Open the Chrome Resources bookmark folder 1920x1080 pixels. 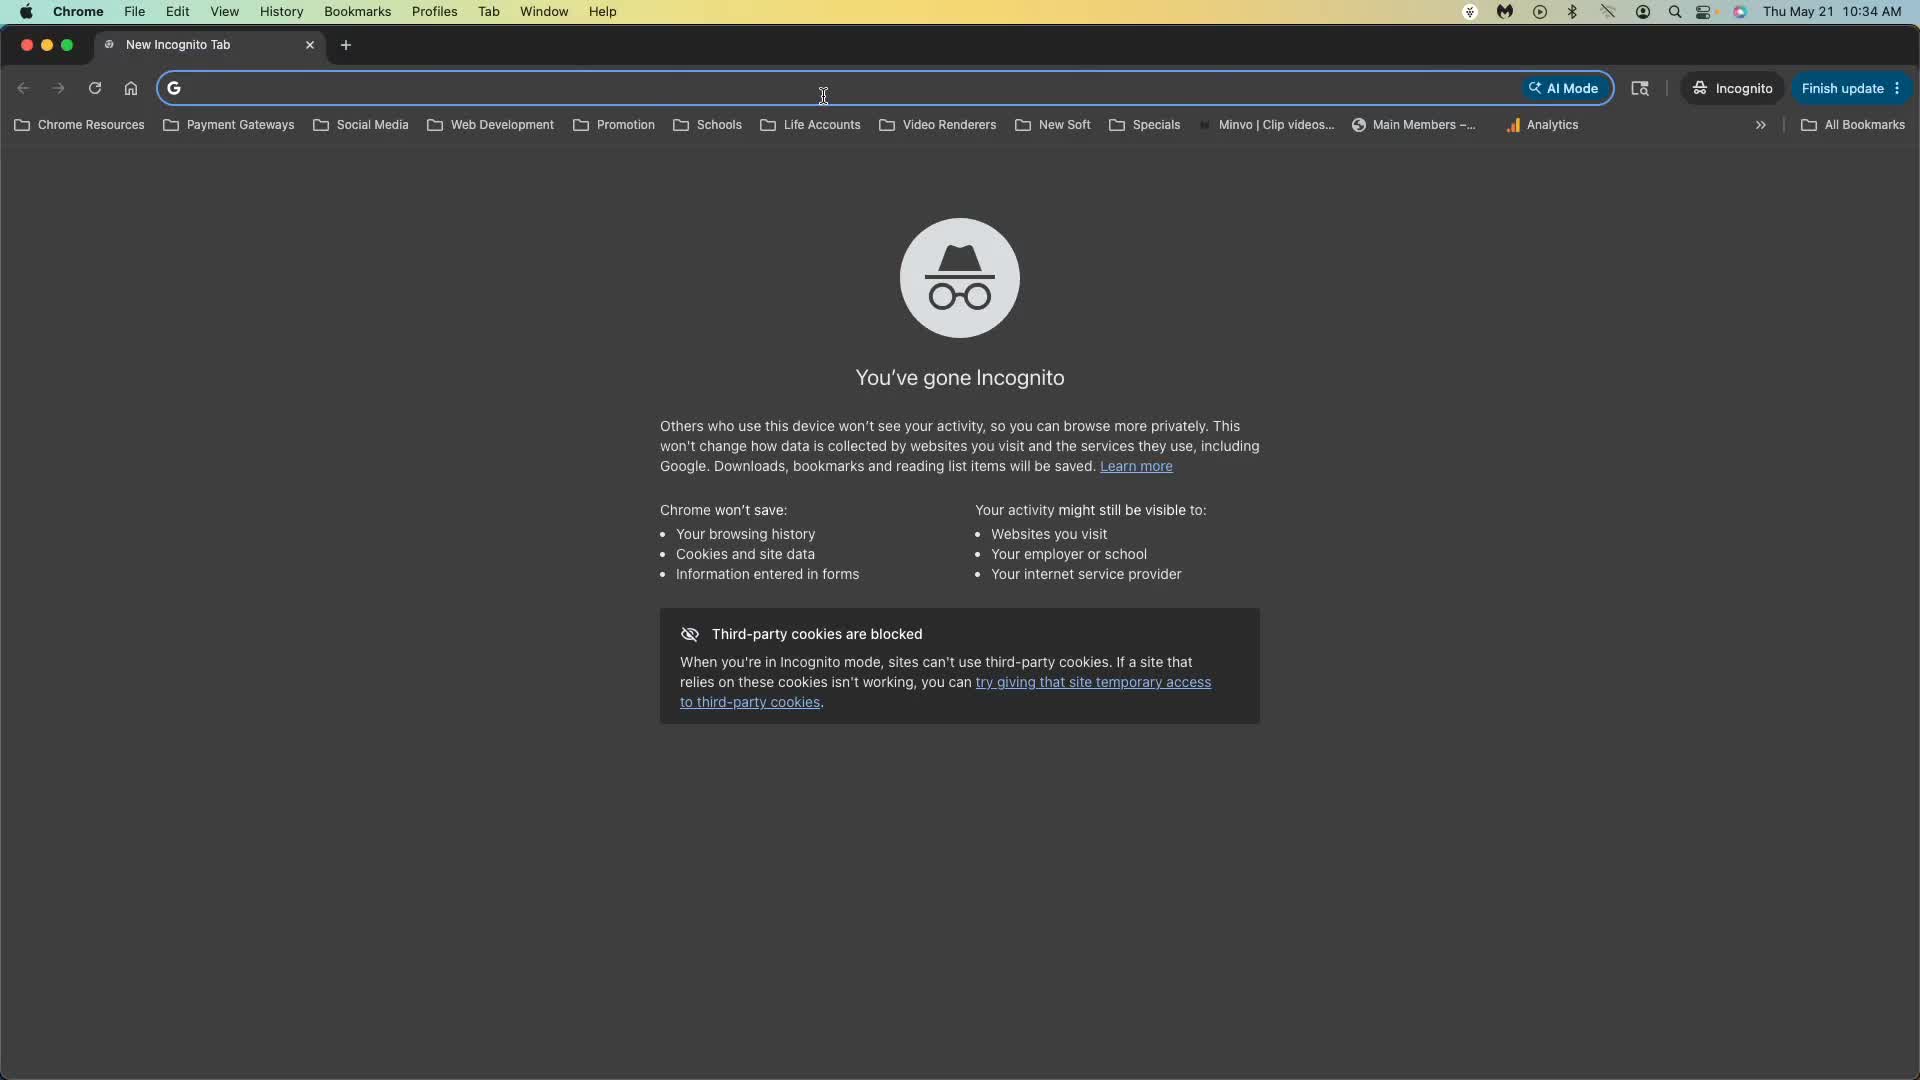coord(80,125)
